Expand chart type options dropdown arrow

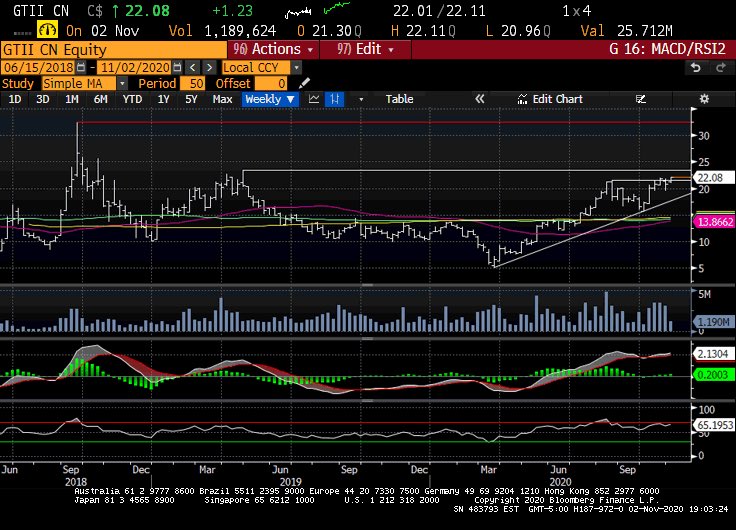point(361,99)
